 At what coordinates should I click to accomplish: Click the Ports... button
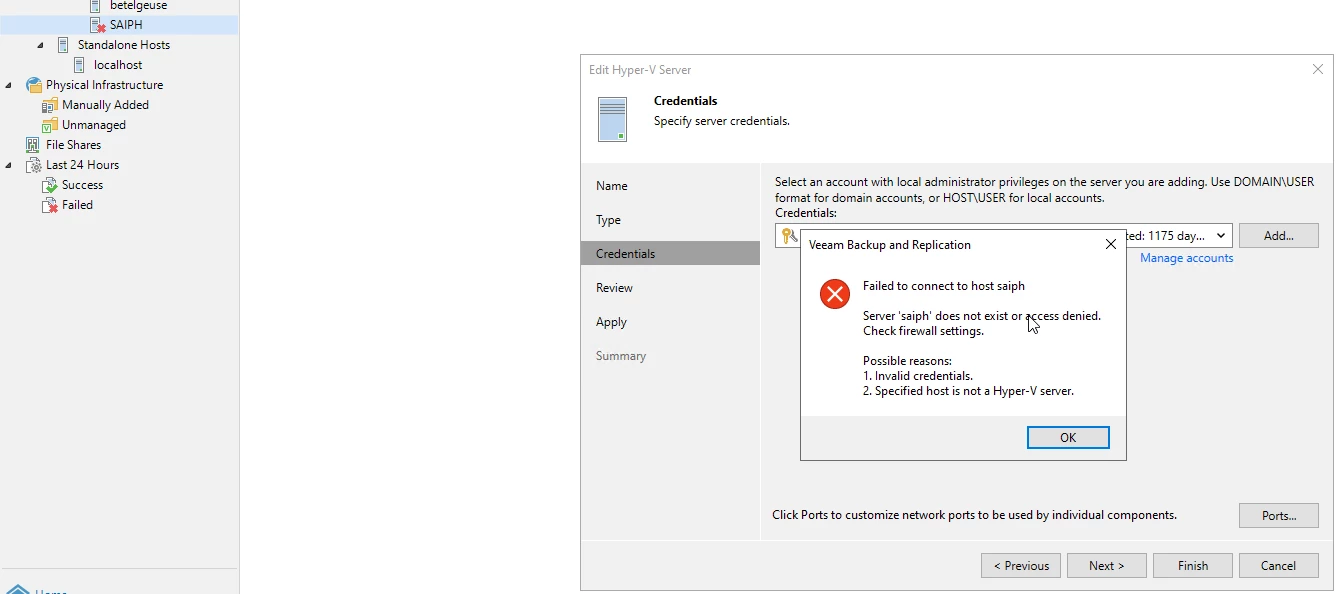(1278, 516)
